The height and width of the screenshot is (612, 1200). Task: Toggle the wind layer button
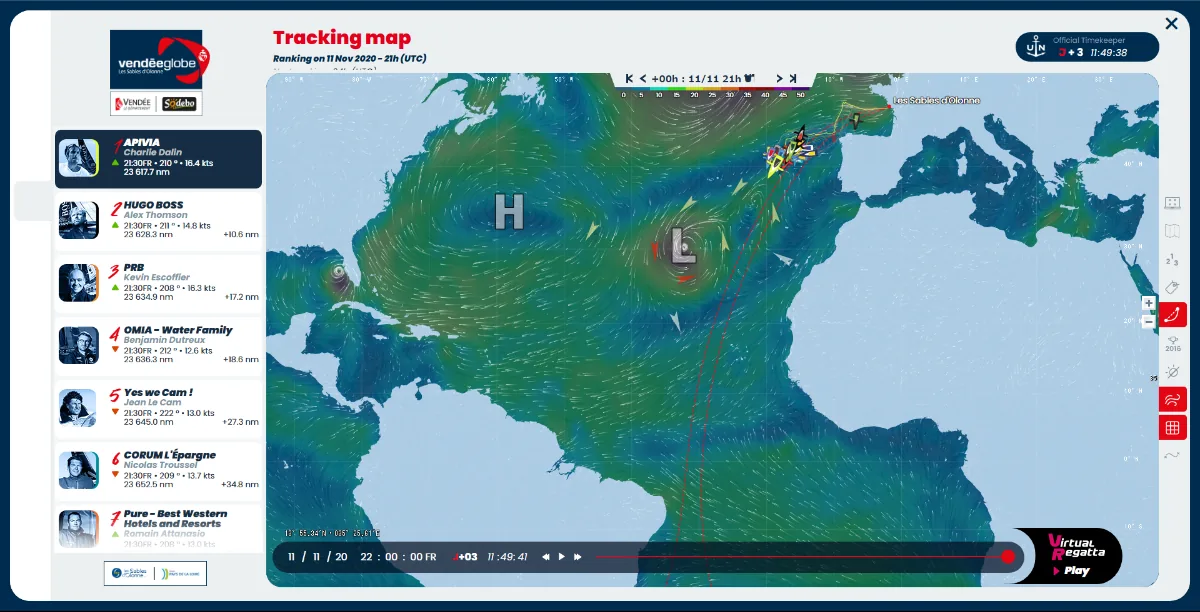tap(1173, 400)
